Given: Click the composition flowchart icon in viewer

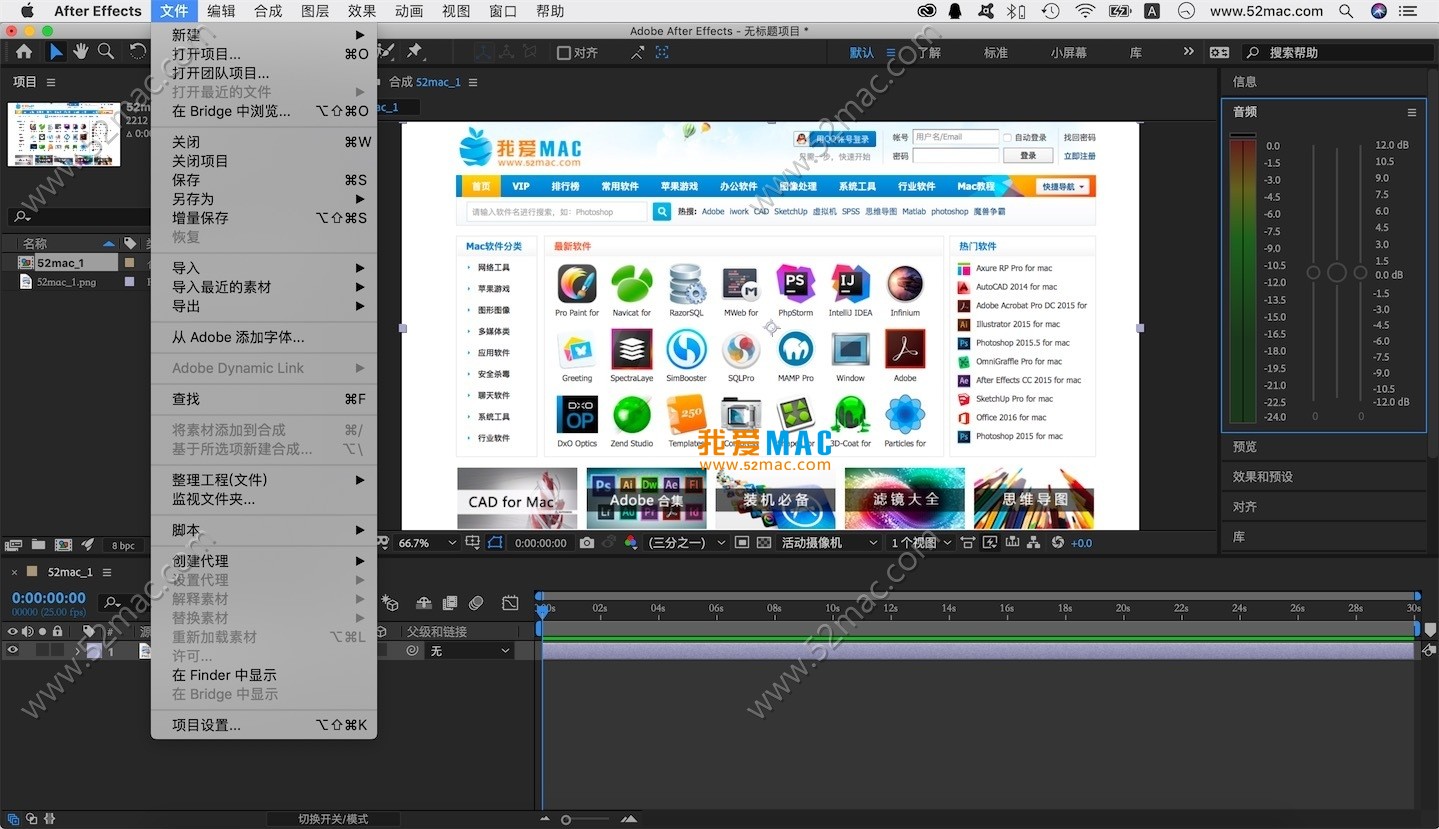Looking at the screenshot, I should click(x=1032, y=543).
